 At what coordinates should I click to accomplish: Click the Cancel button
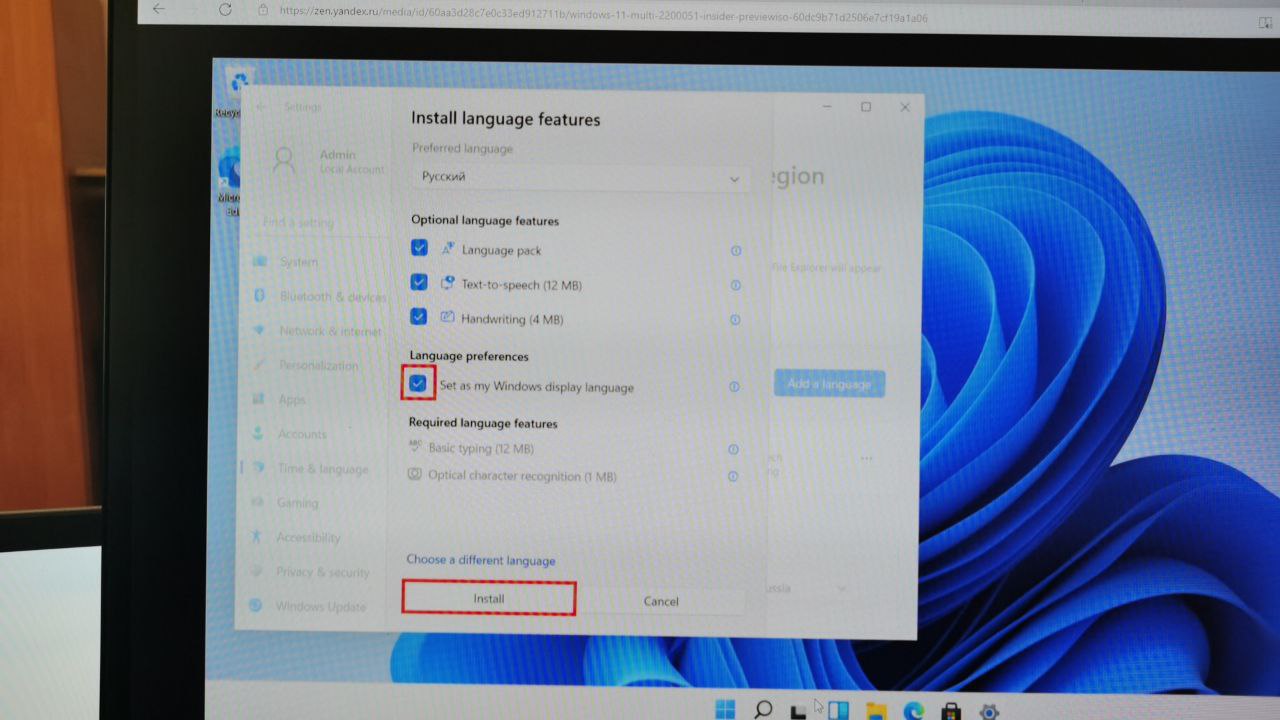click(661, 601)
